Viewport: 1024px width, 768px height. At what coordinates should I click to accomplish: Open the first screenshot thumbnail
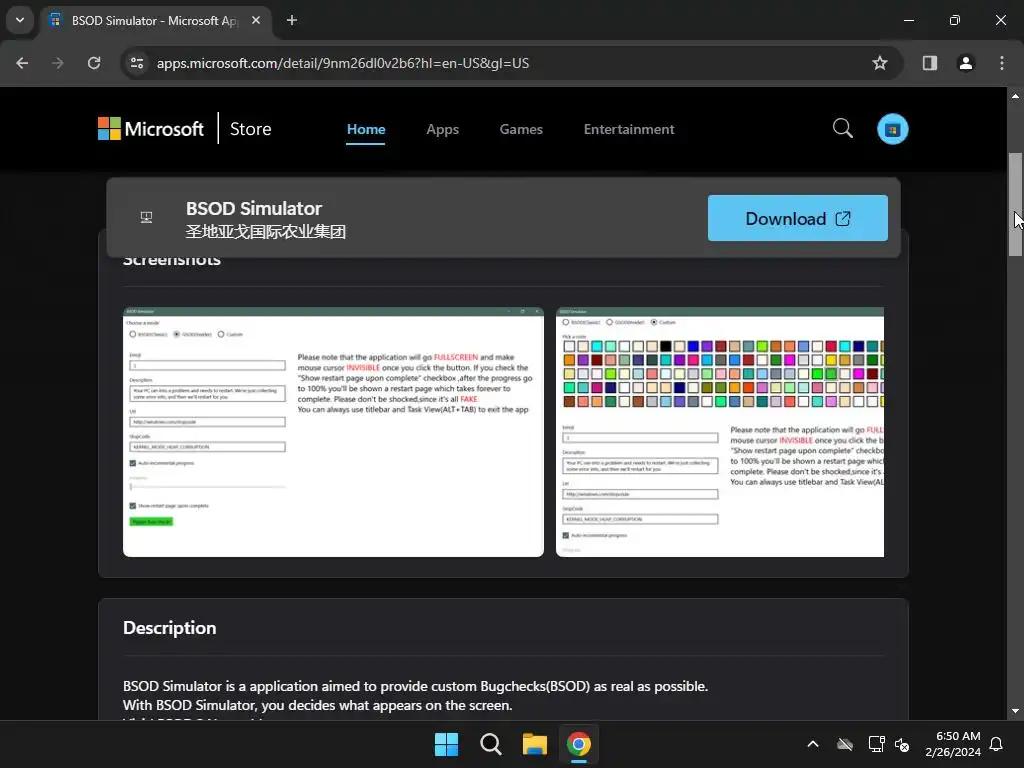point(333,432)
